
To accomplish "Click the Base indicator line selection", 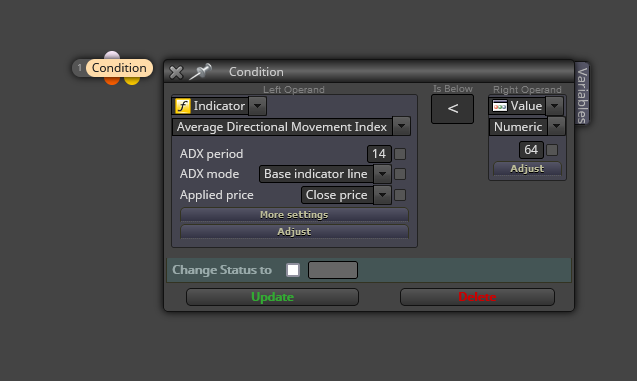I will 316,174.
